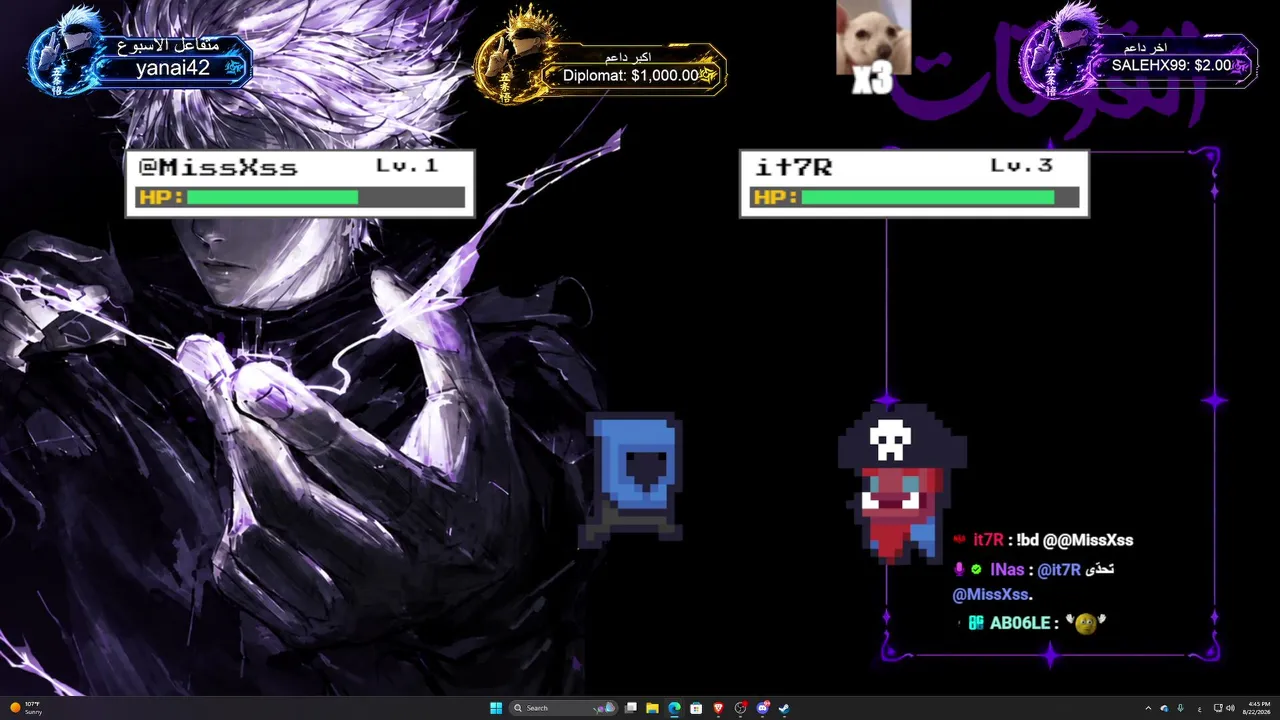This screenshot has height=720, width=1280.
Task: Open the OBS Studio taskbar icon
Action: tap(740, 708)
